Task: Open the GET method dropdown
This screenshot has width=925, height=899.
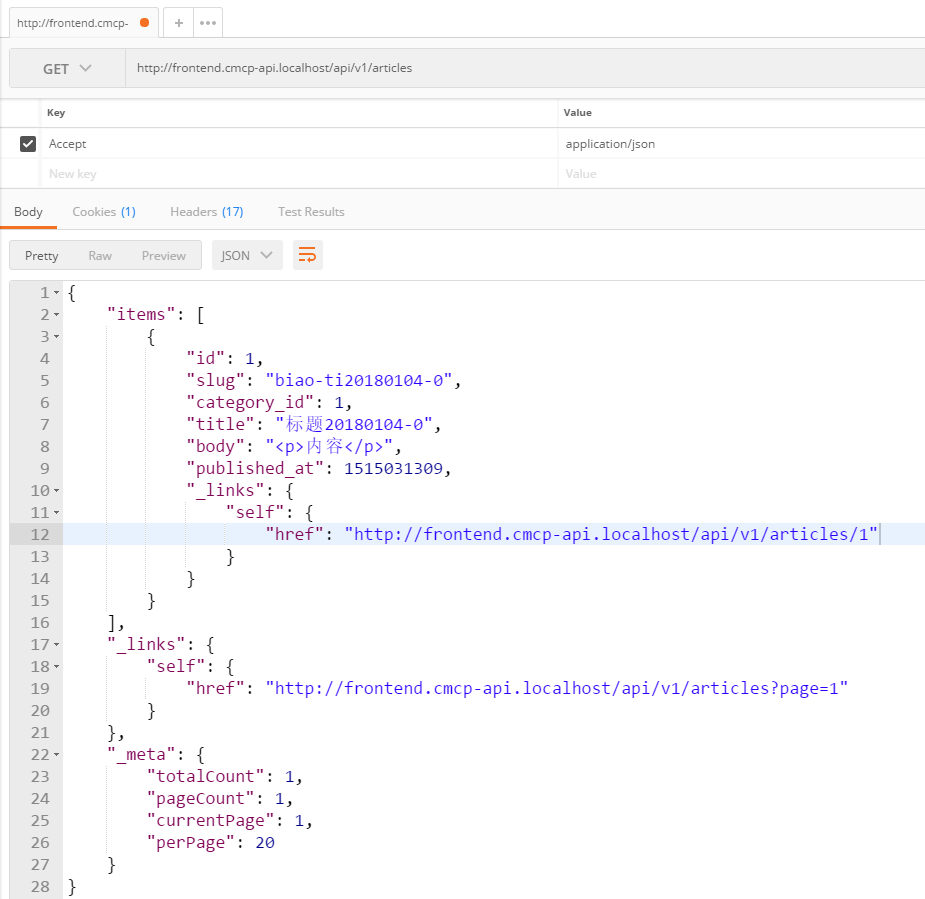Action: pos(67,68)
